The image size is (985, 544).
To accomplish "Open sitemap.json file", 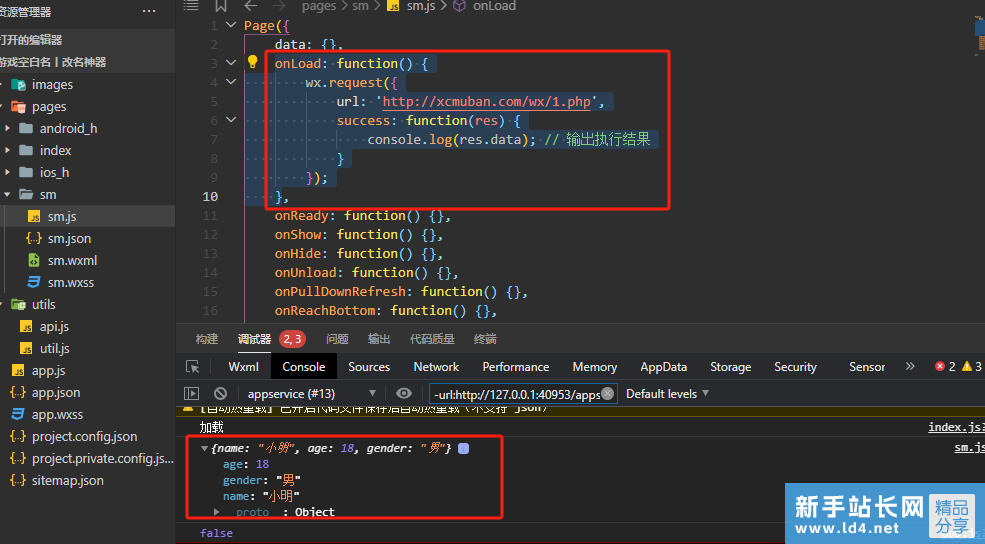I will (87, 480).
